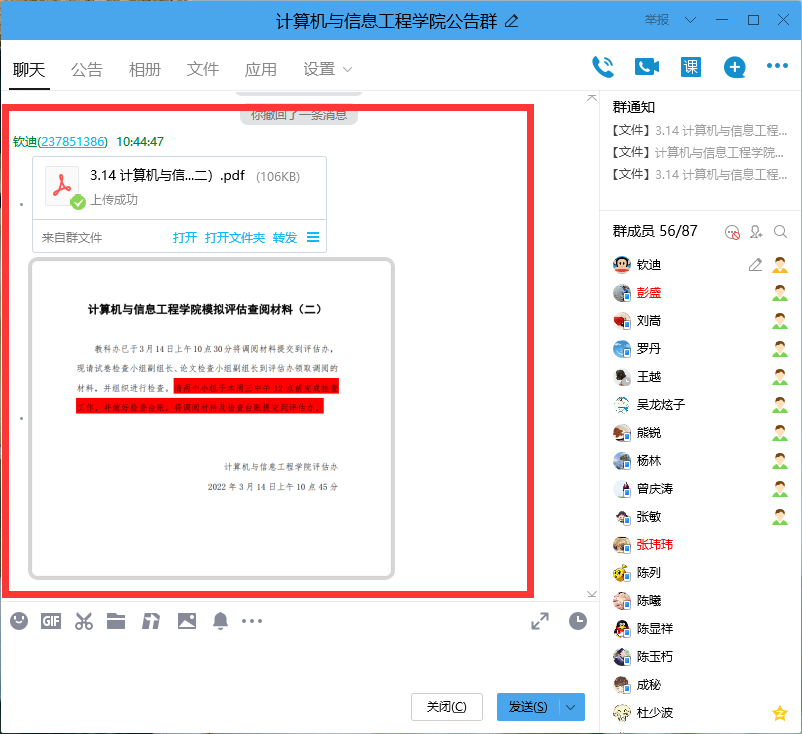Open the PDF with the 打开 link
The height and width of the screenshot is (734, 802).
pyautogui.click(x=186, y=237)
